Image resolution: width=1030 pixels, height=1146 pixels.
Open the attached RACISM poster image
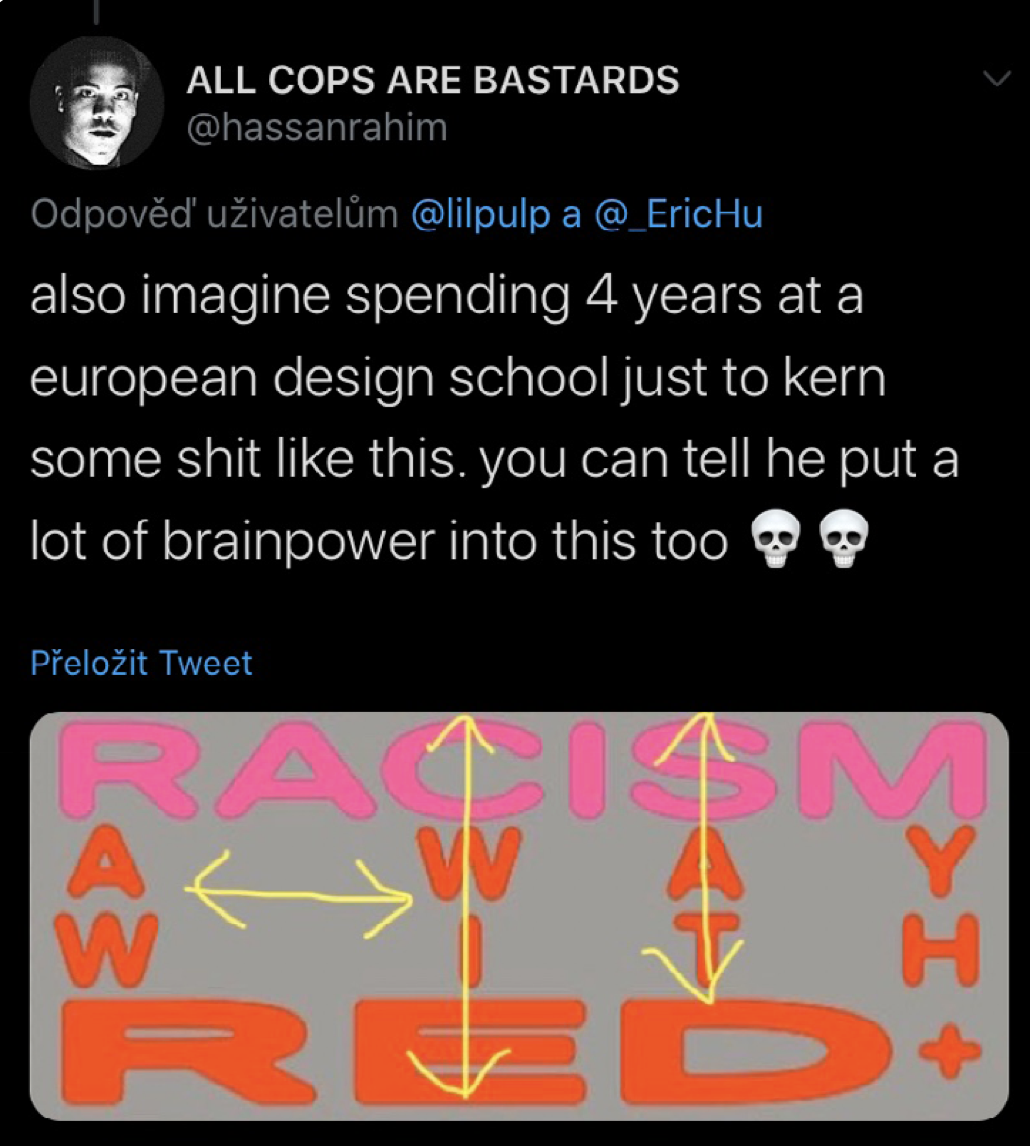pos(519,916)
